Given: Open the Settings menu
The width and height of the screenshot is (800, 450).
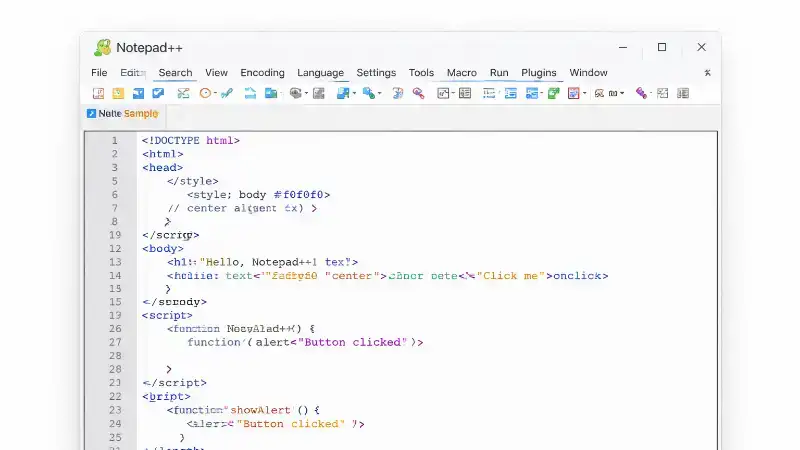Looking at the screenshot, I should (376, 73).
